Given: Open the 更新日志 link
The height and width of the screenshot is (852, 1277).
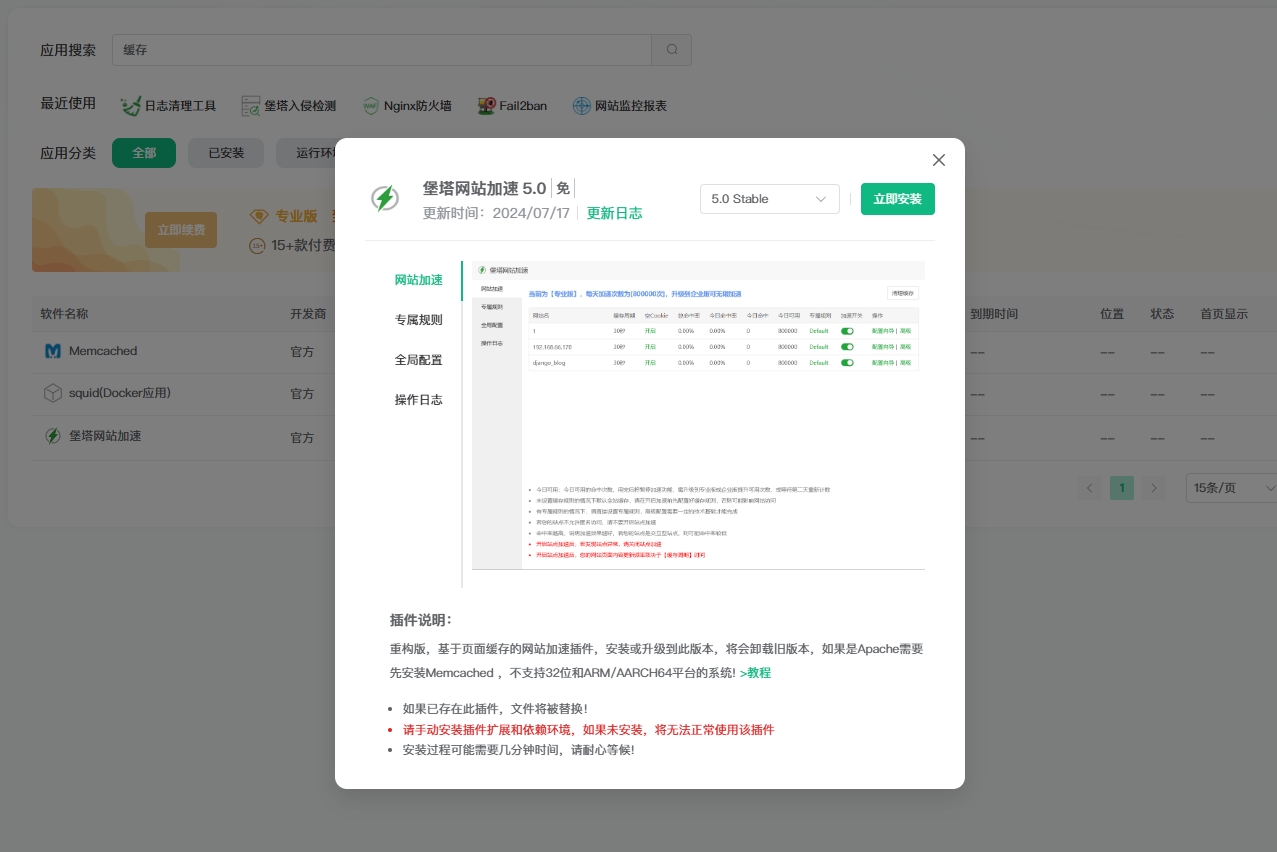Looking at the screenshot, I should point(614,213).
